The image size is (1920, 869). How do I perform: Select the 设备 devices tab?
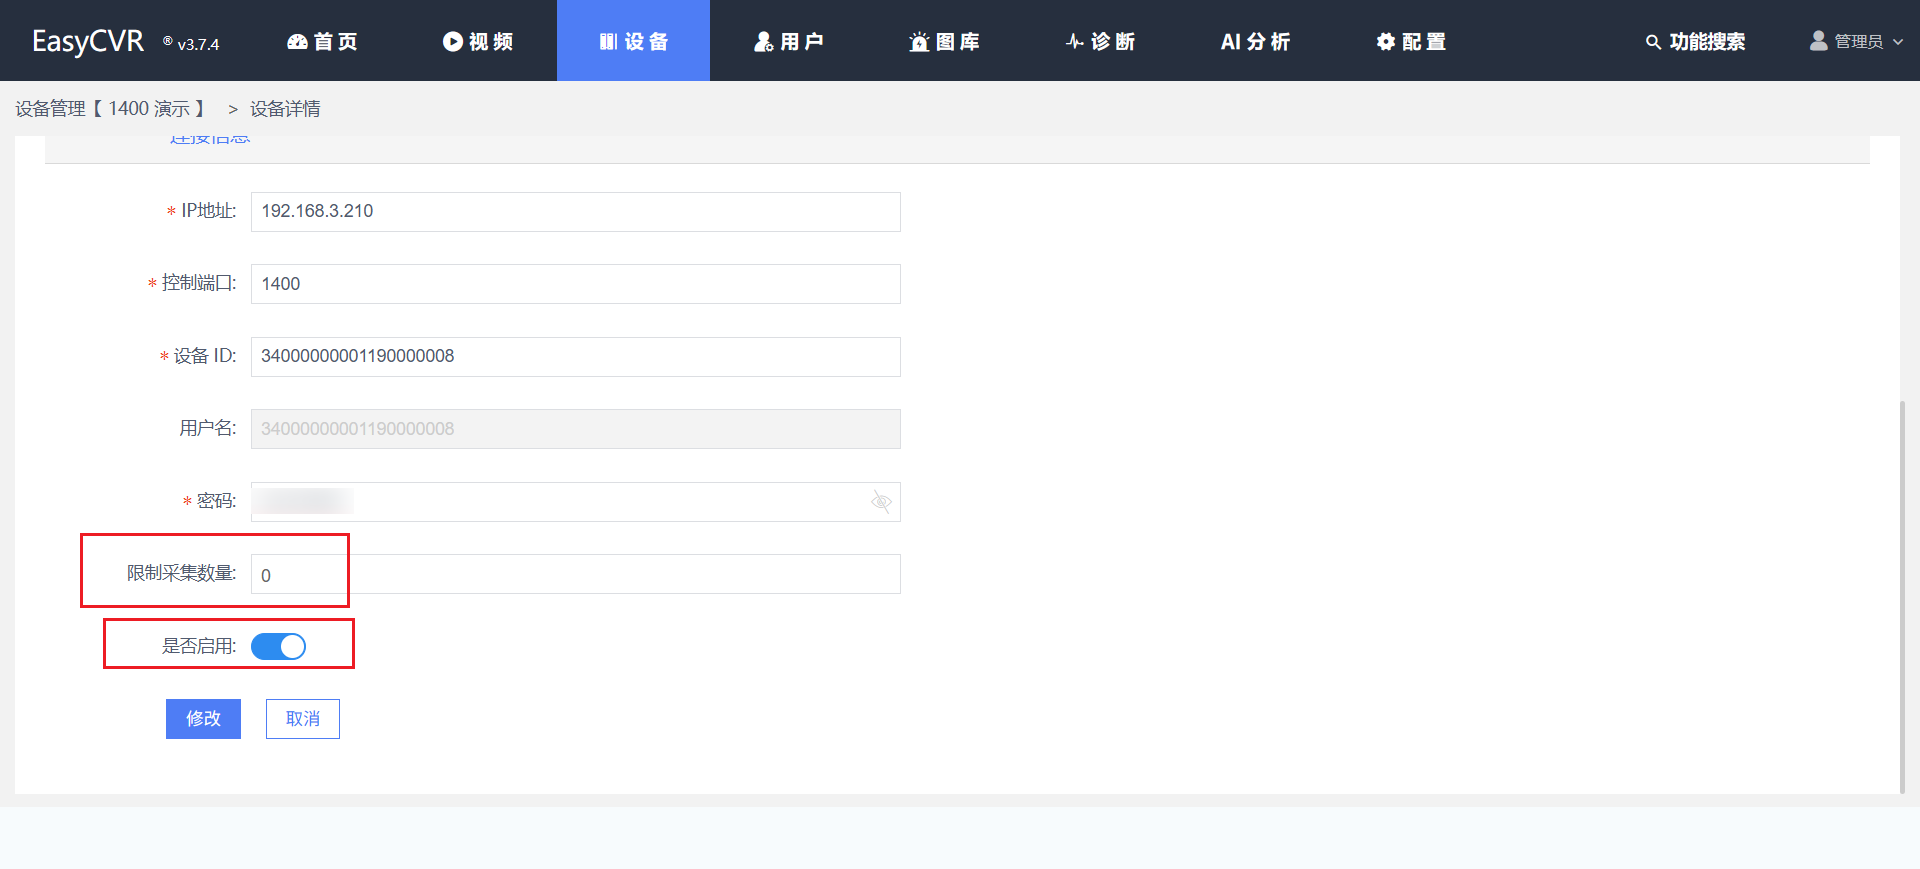[633, 41]
